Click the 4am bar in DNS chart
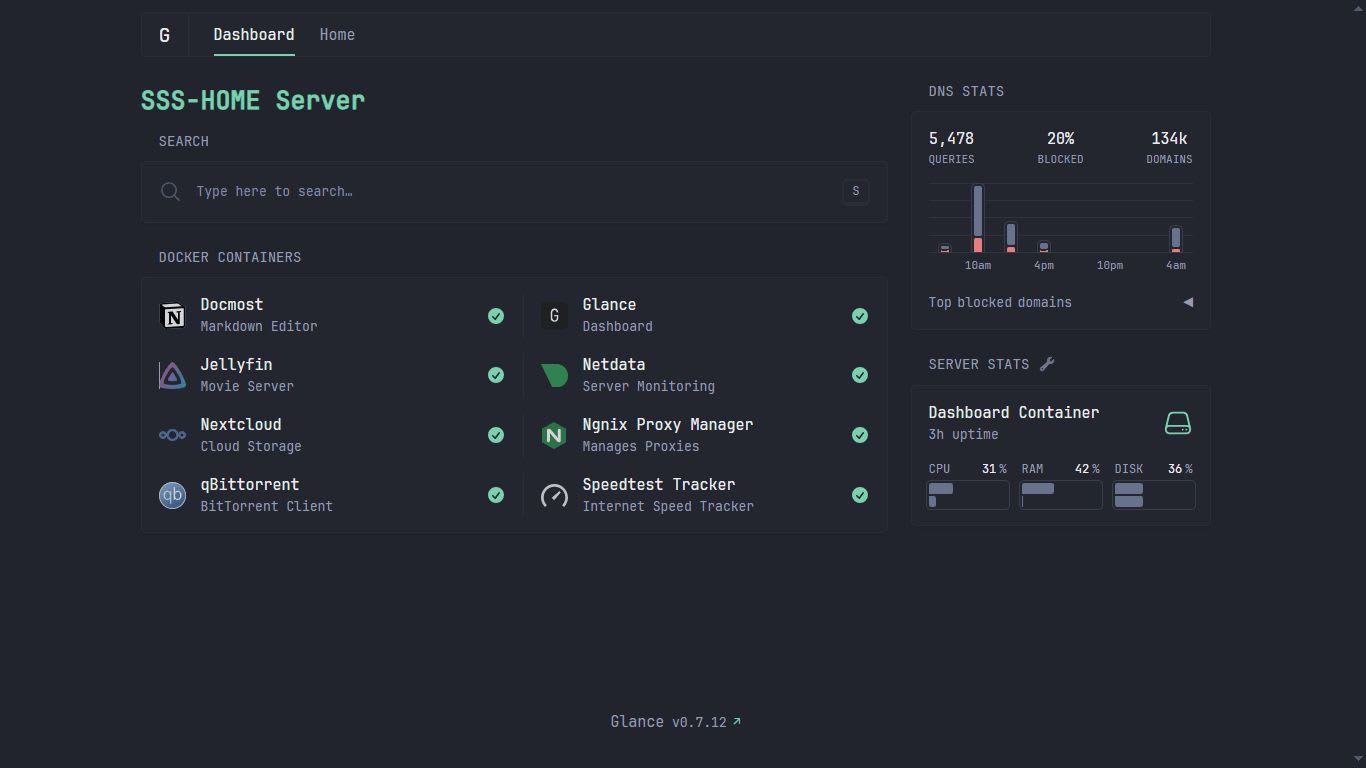The height and width of the screenshot is (768, 1366). coord(1176,240)
